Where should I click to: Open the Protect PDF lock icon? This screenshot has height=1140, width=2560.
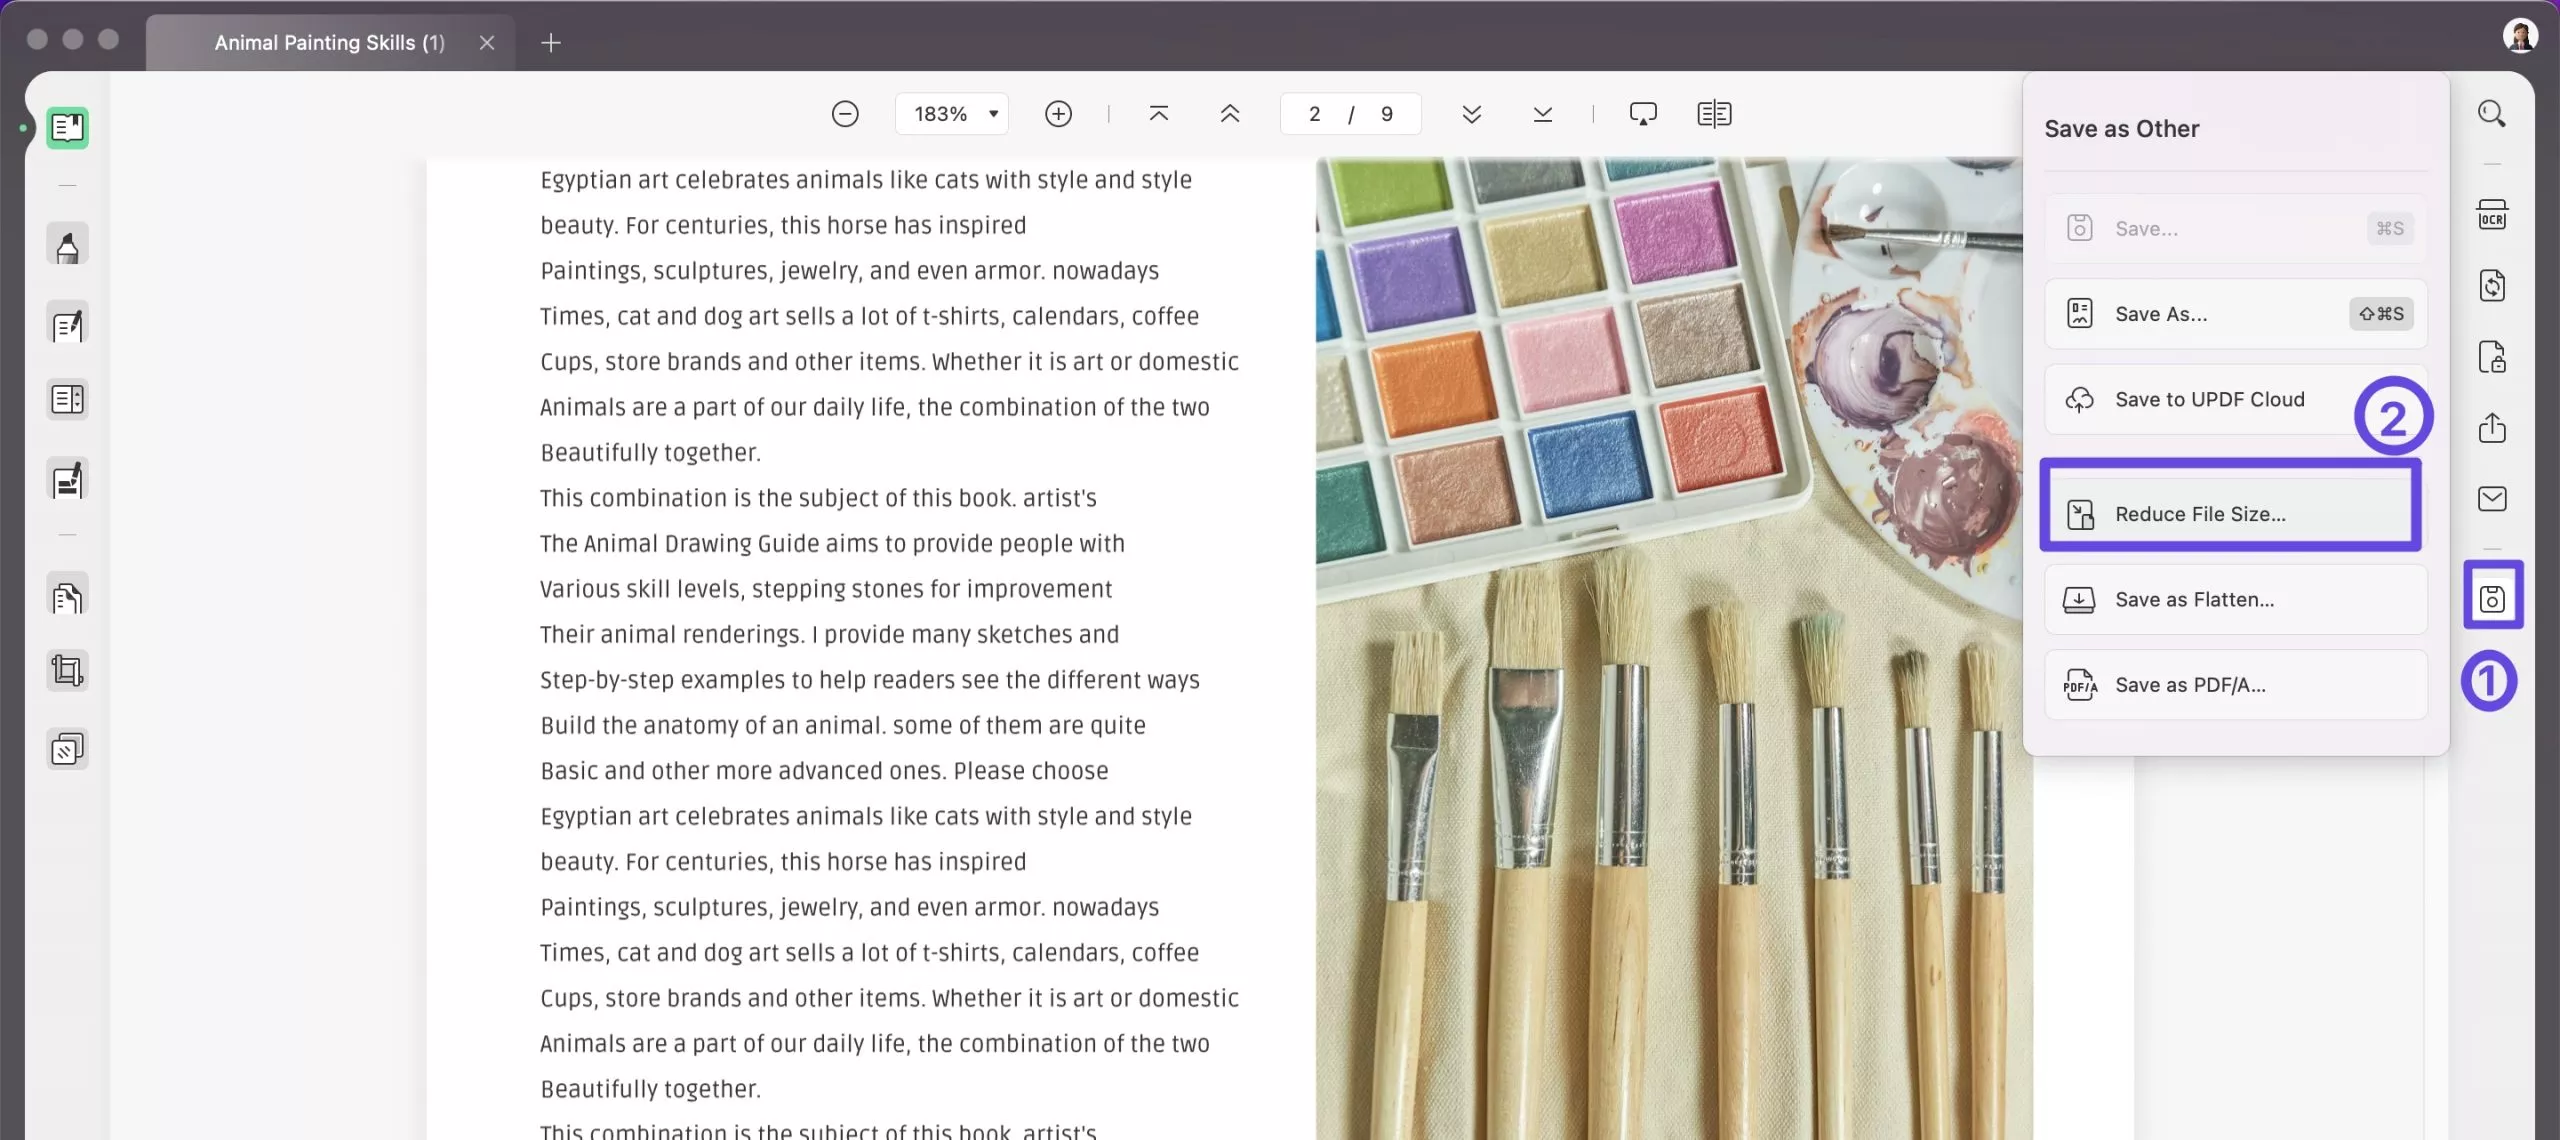pyautogui.click(x=2492, y=357)
